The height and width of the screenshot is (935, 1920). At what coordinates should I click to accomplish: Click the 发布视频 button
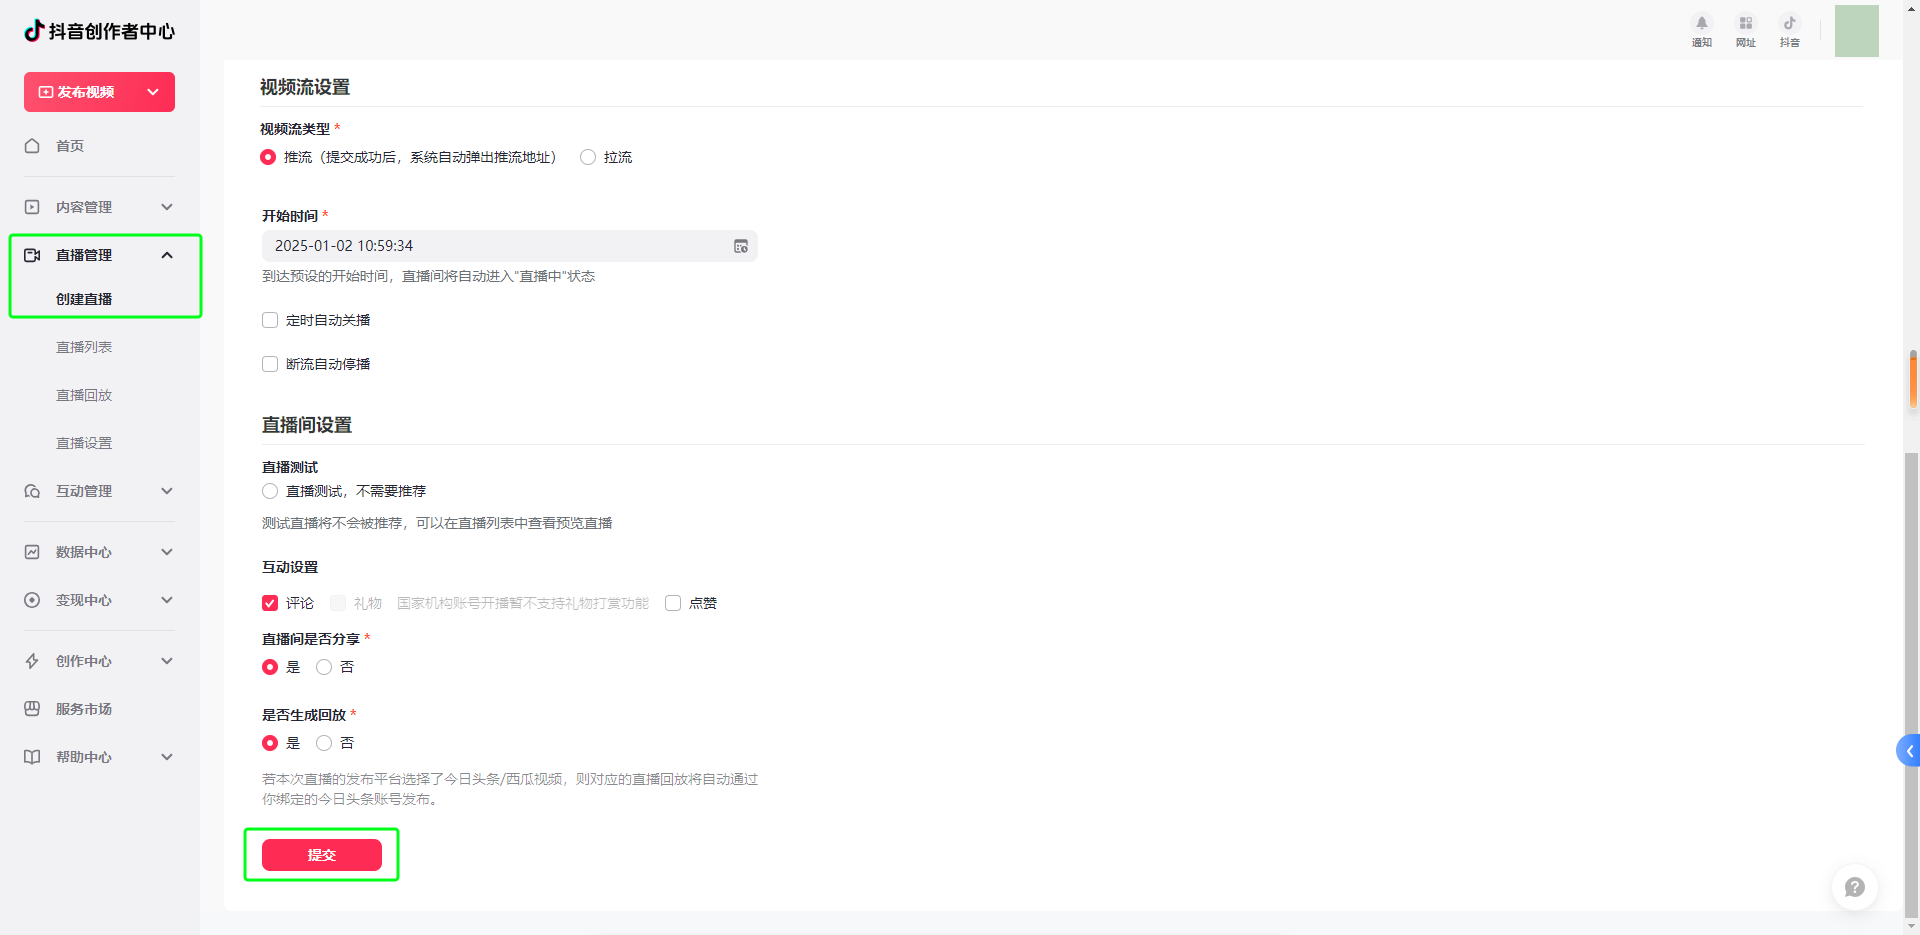pyautogui.click(x=99, y=92)
